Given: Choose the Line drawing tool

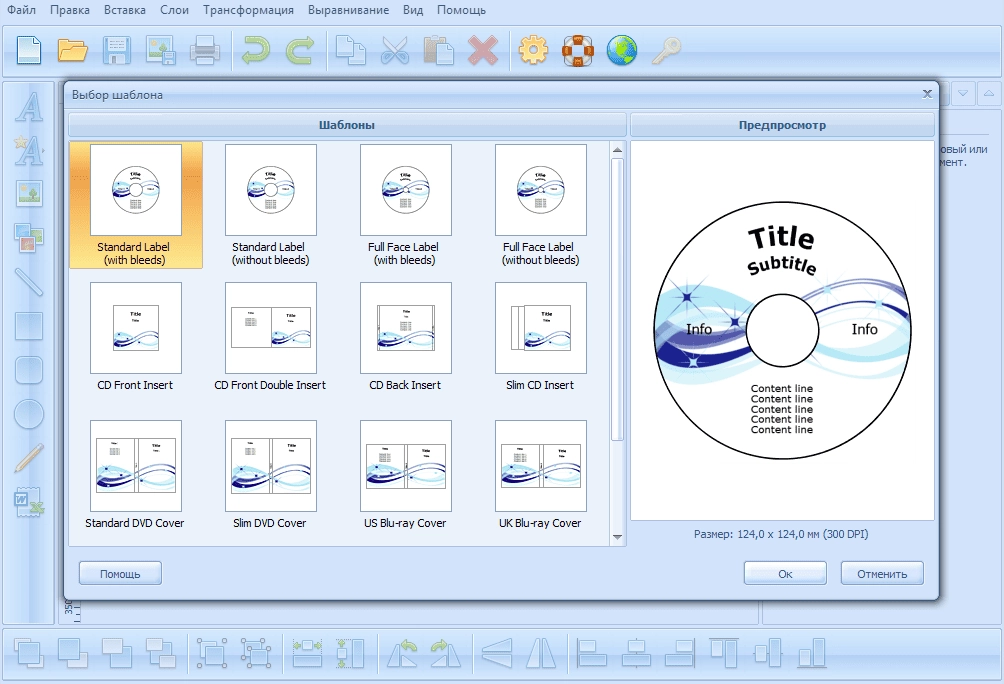Looking at the screenshot, I should (29, 282).
